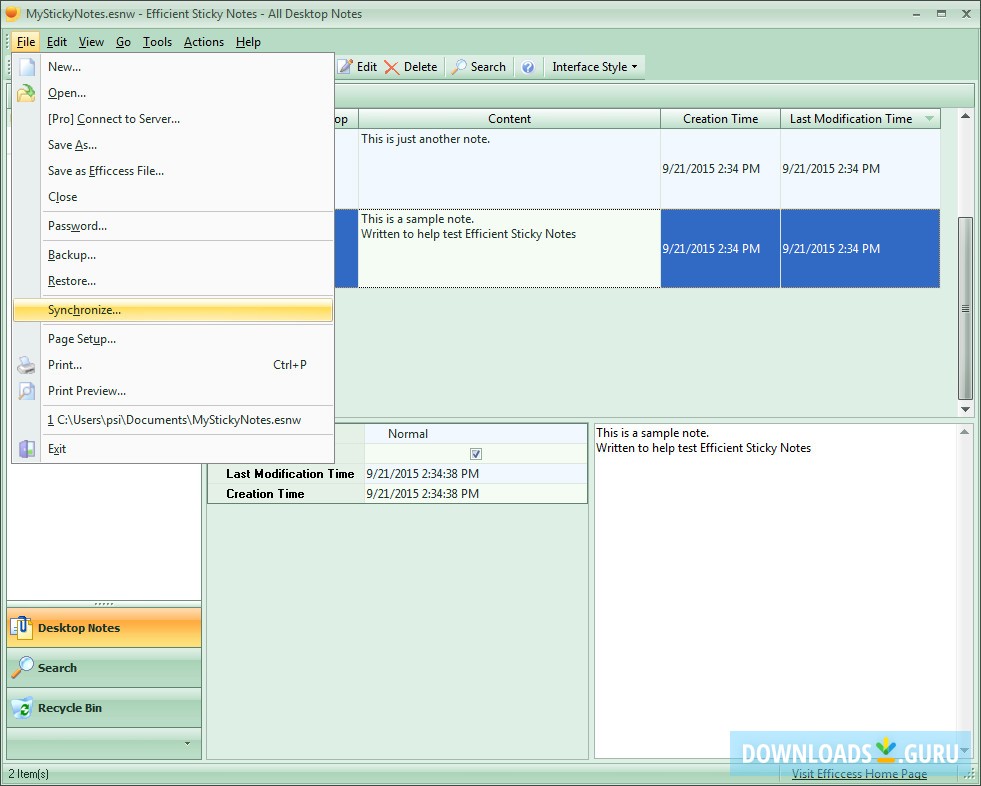The height and width of the screenshot is (786, 981).
Task: Click the Edit pencil icon in toolbar
Action: tap(345, 67)
